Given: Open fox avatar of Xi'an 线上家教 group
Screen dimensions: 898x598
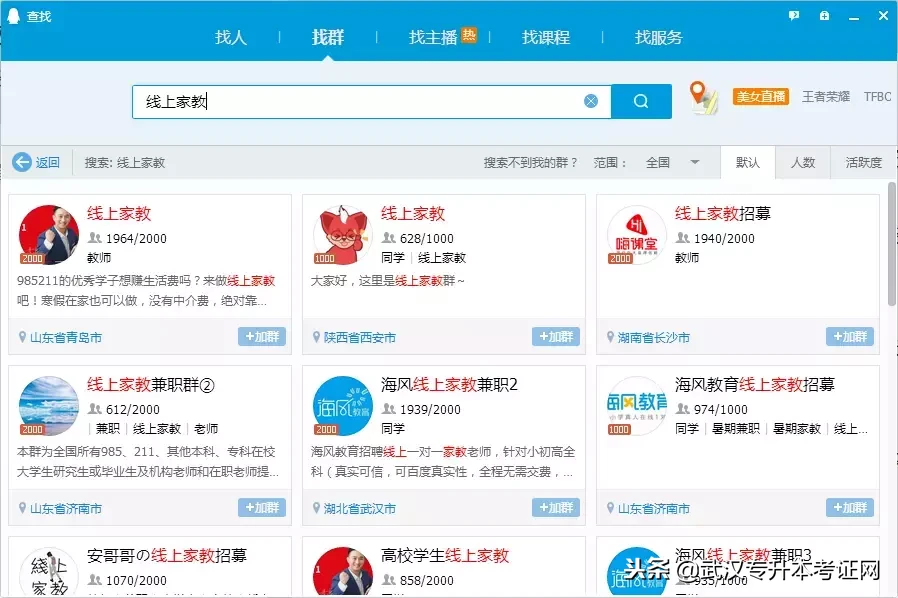Looking at the screenshot, I should tap(343, 235).
